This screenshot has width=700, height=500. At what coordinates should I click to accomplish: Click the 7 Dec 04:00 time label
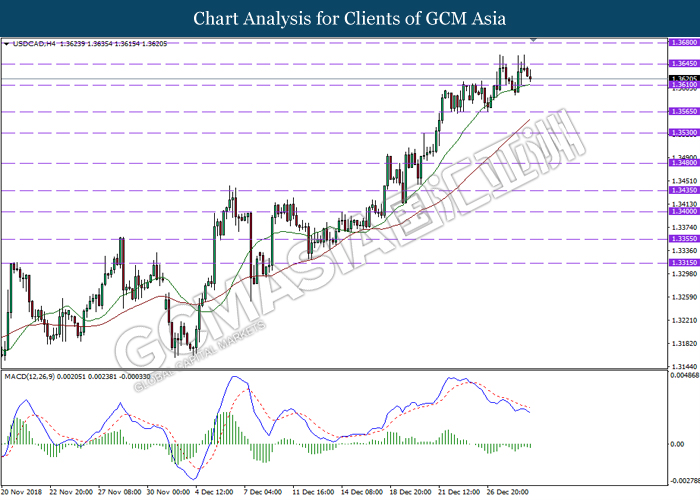coord(263,492)
